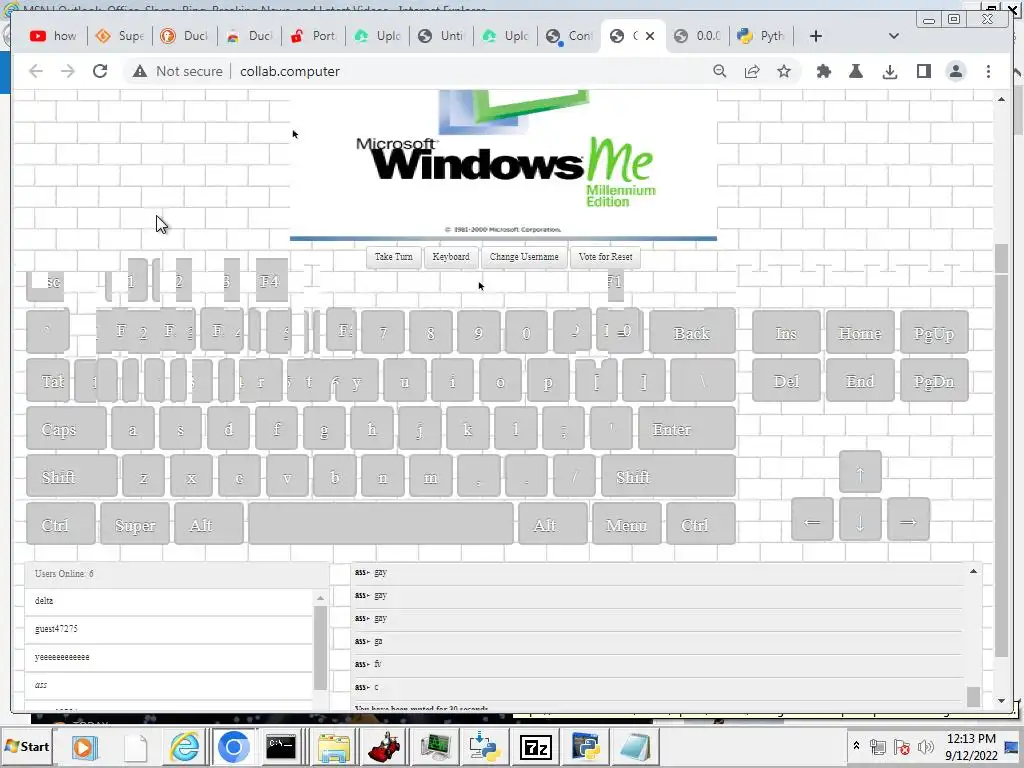The height and width of the screenshot is (768, 1024).
Task: Select user 'guest47275' in users list
Action: (169, 630)
